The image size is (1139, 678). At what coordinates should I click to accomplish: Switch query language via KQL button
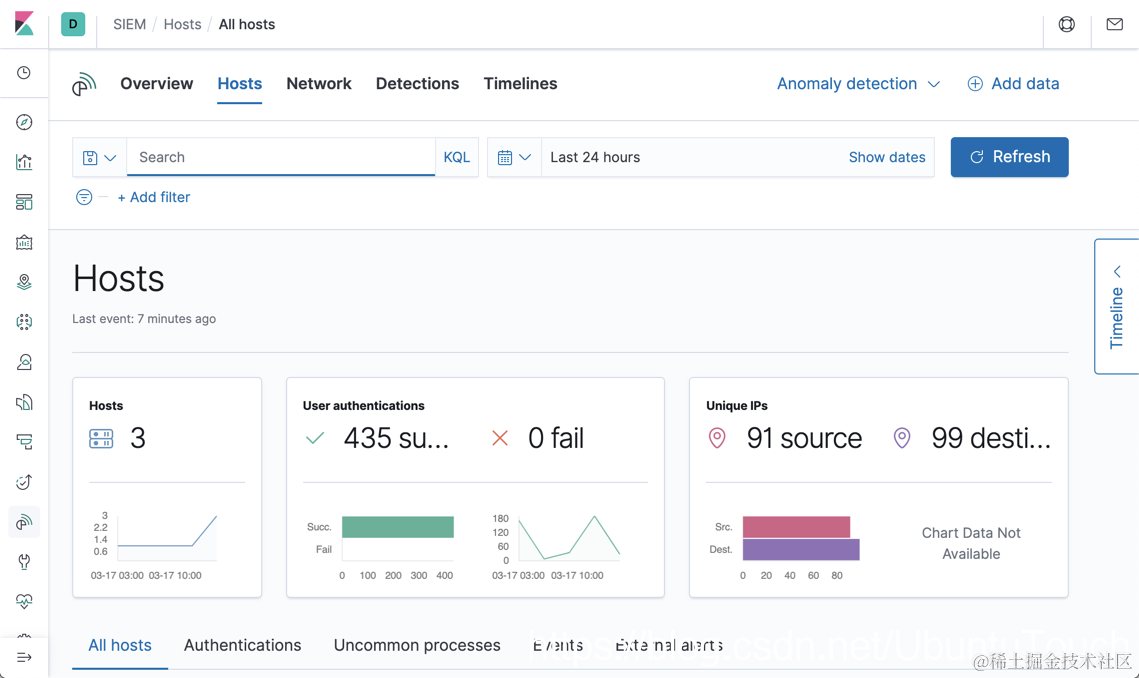(x=457, y=157)
